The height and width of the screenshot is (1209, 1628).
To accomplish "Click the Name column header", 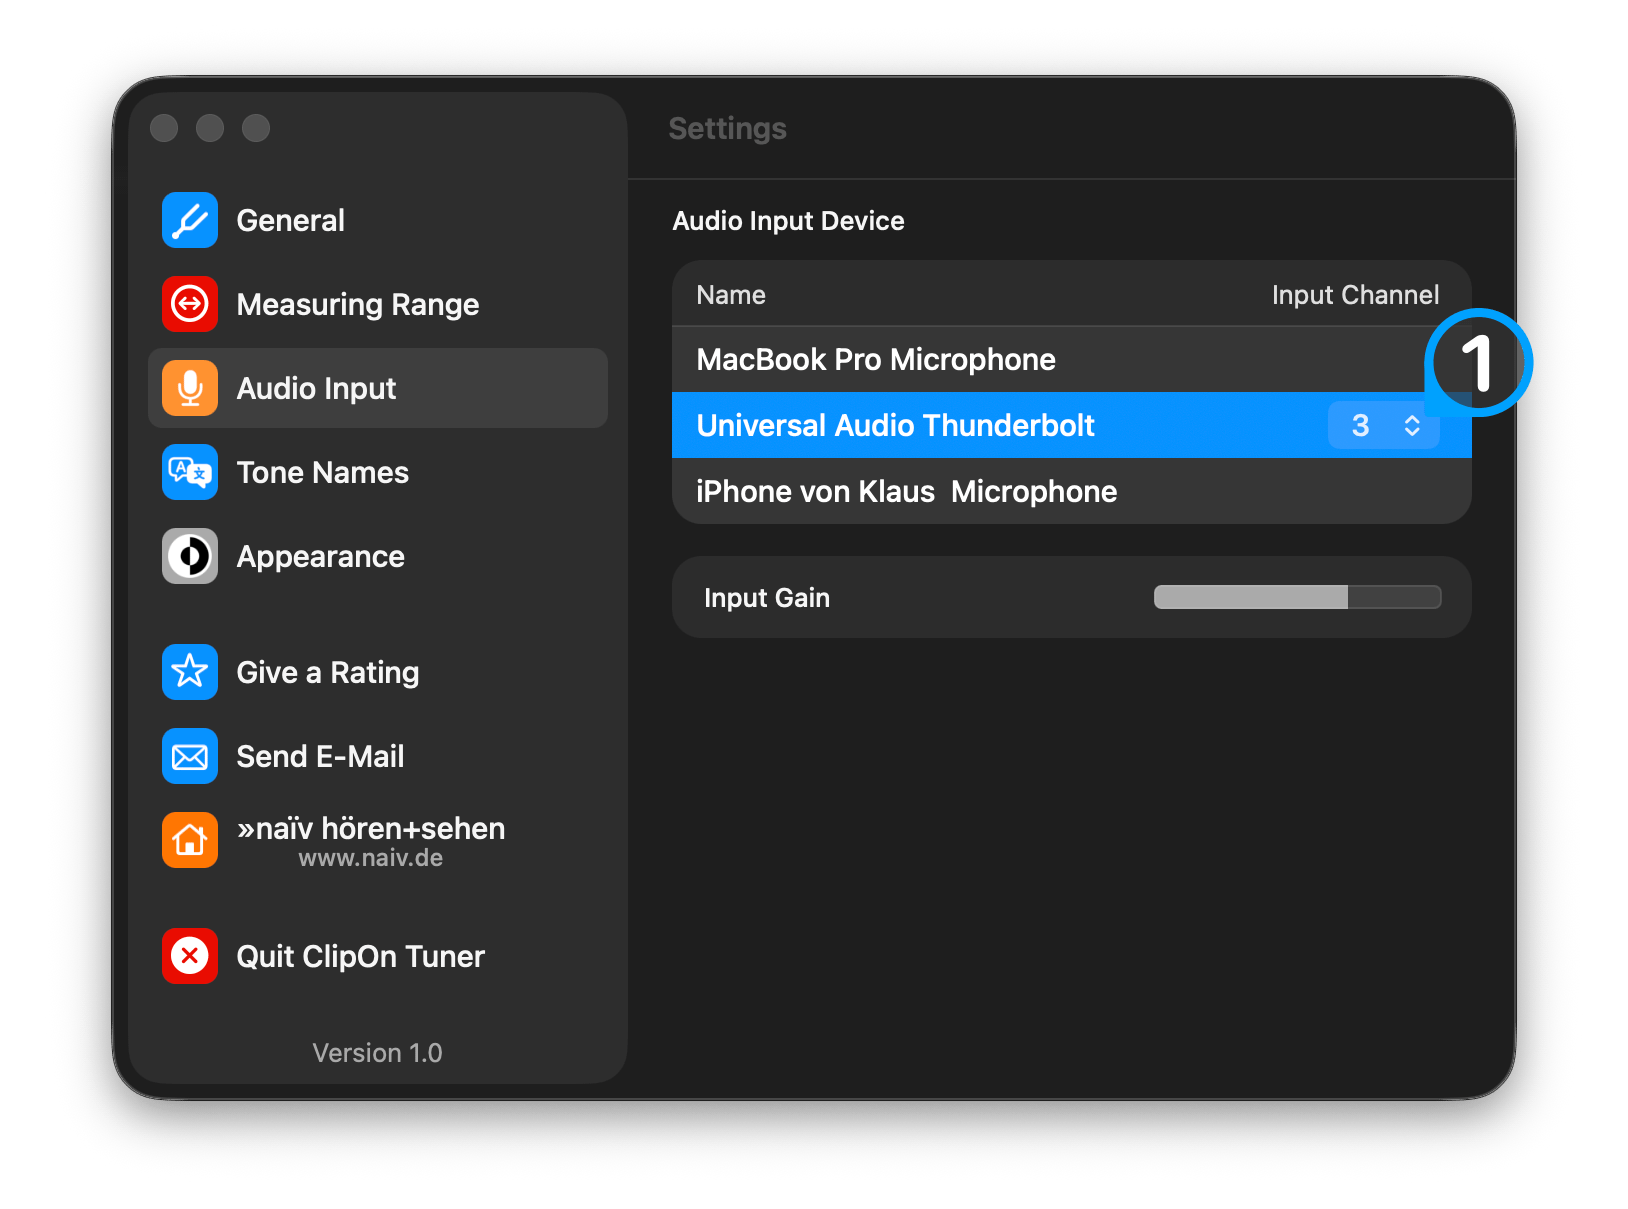I will click(731, 295).
